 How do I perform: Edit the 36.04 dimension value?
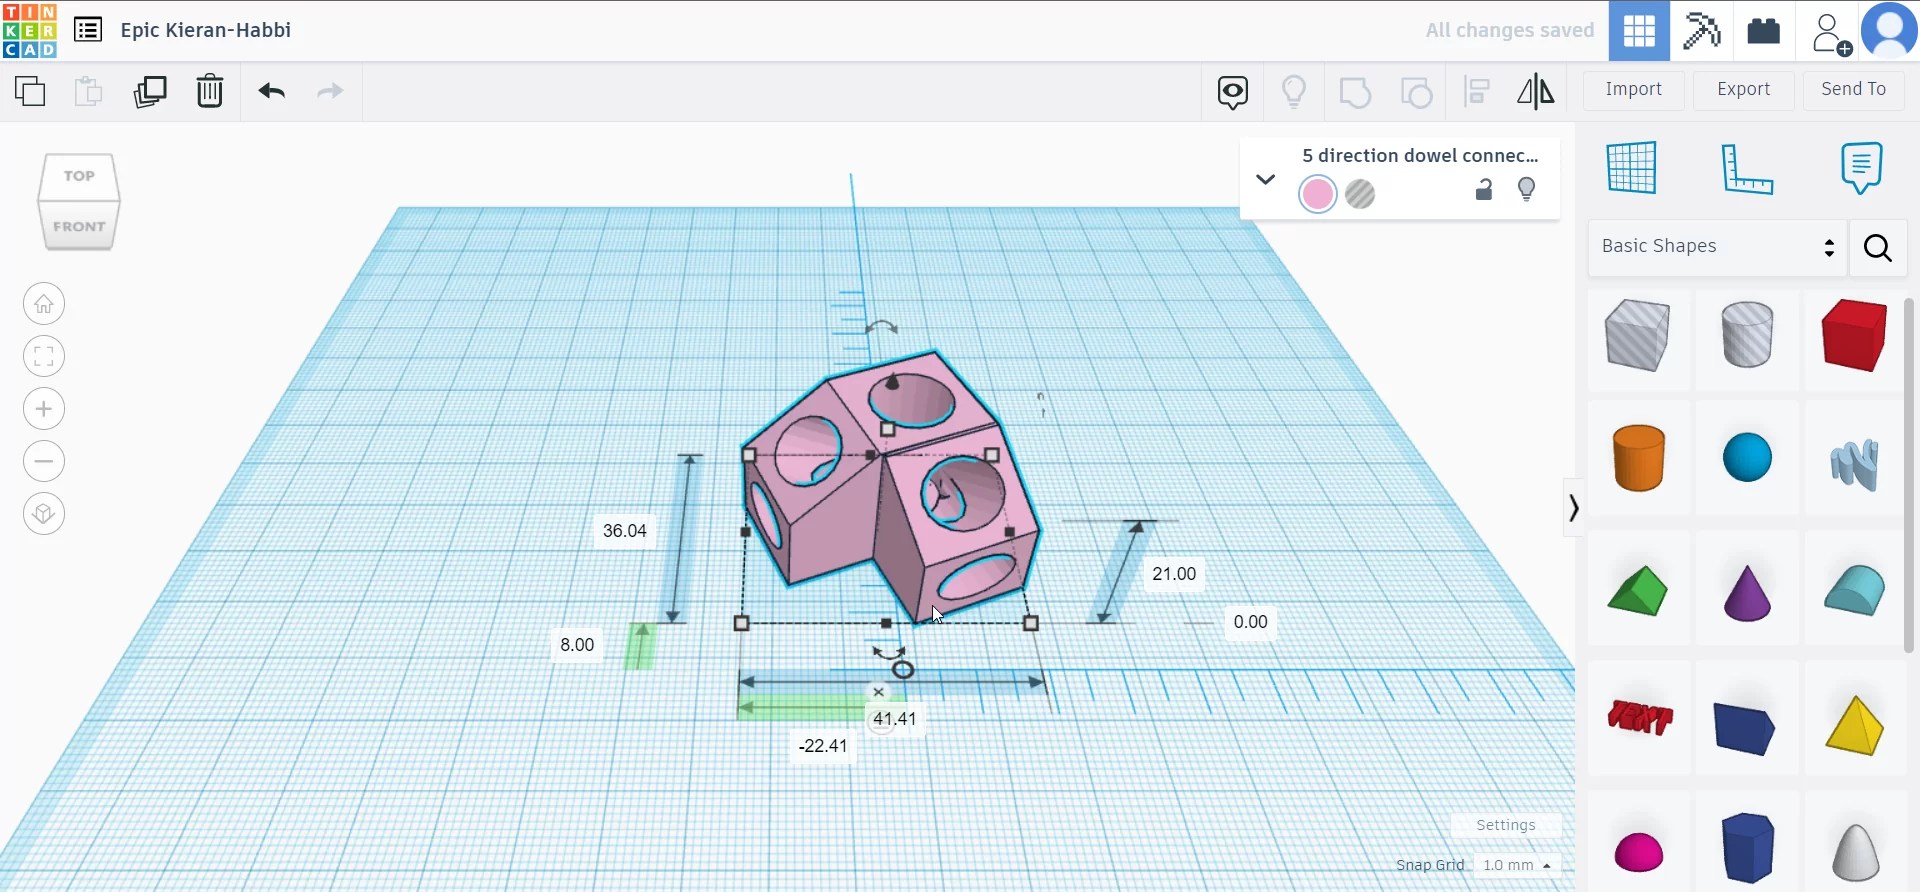pos(625,531)
